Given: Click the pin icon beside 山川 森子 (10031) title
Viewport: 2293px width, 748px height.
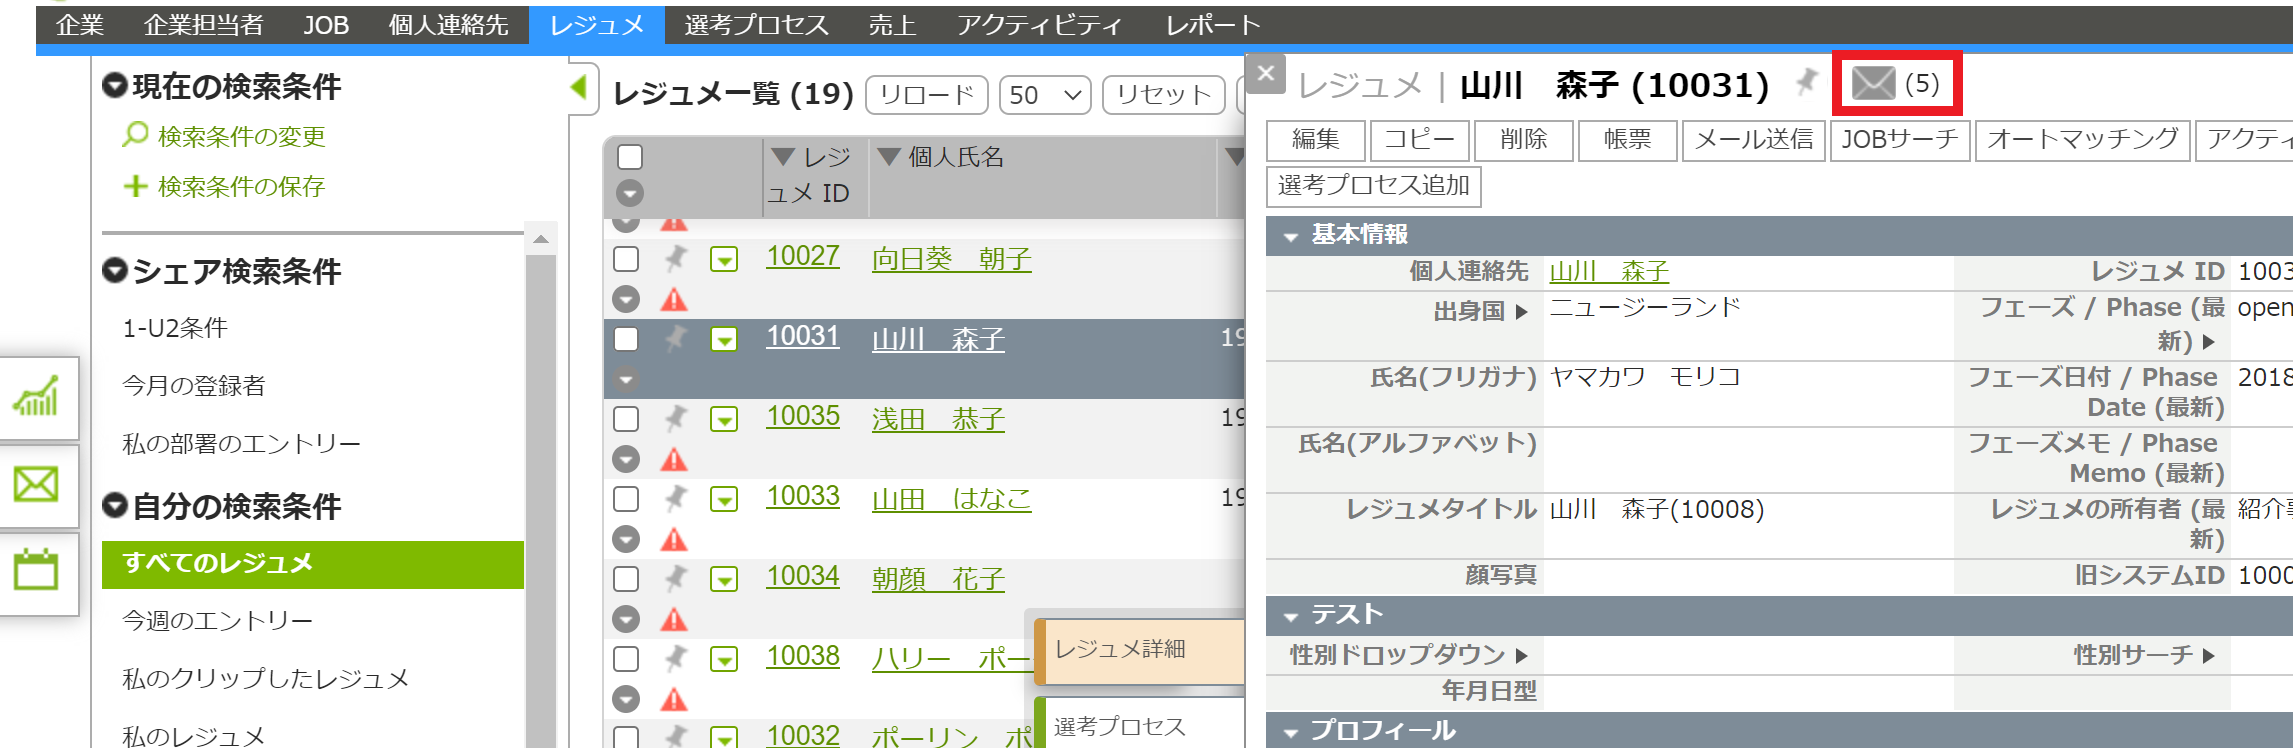Looking at the screenshot, I should [x=1806, y=81].
